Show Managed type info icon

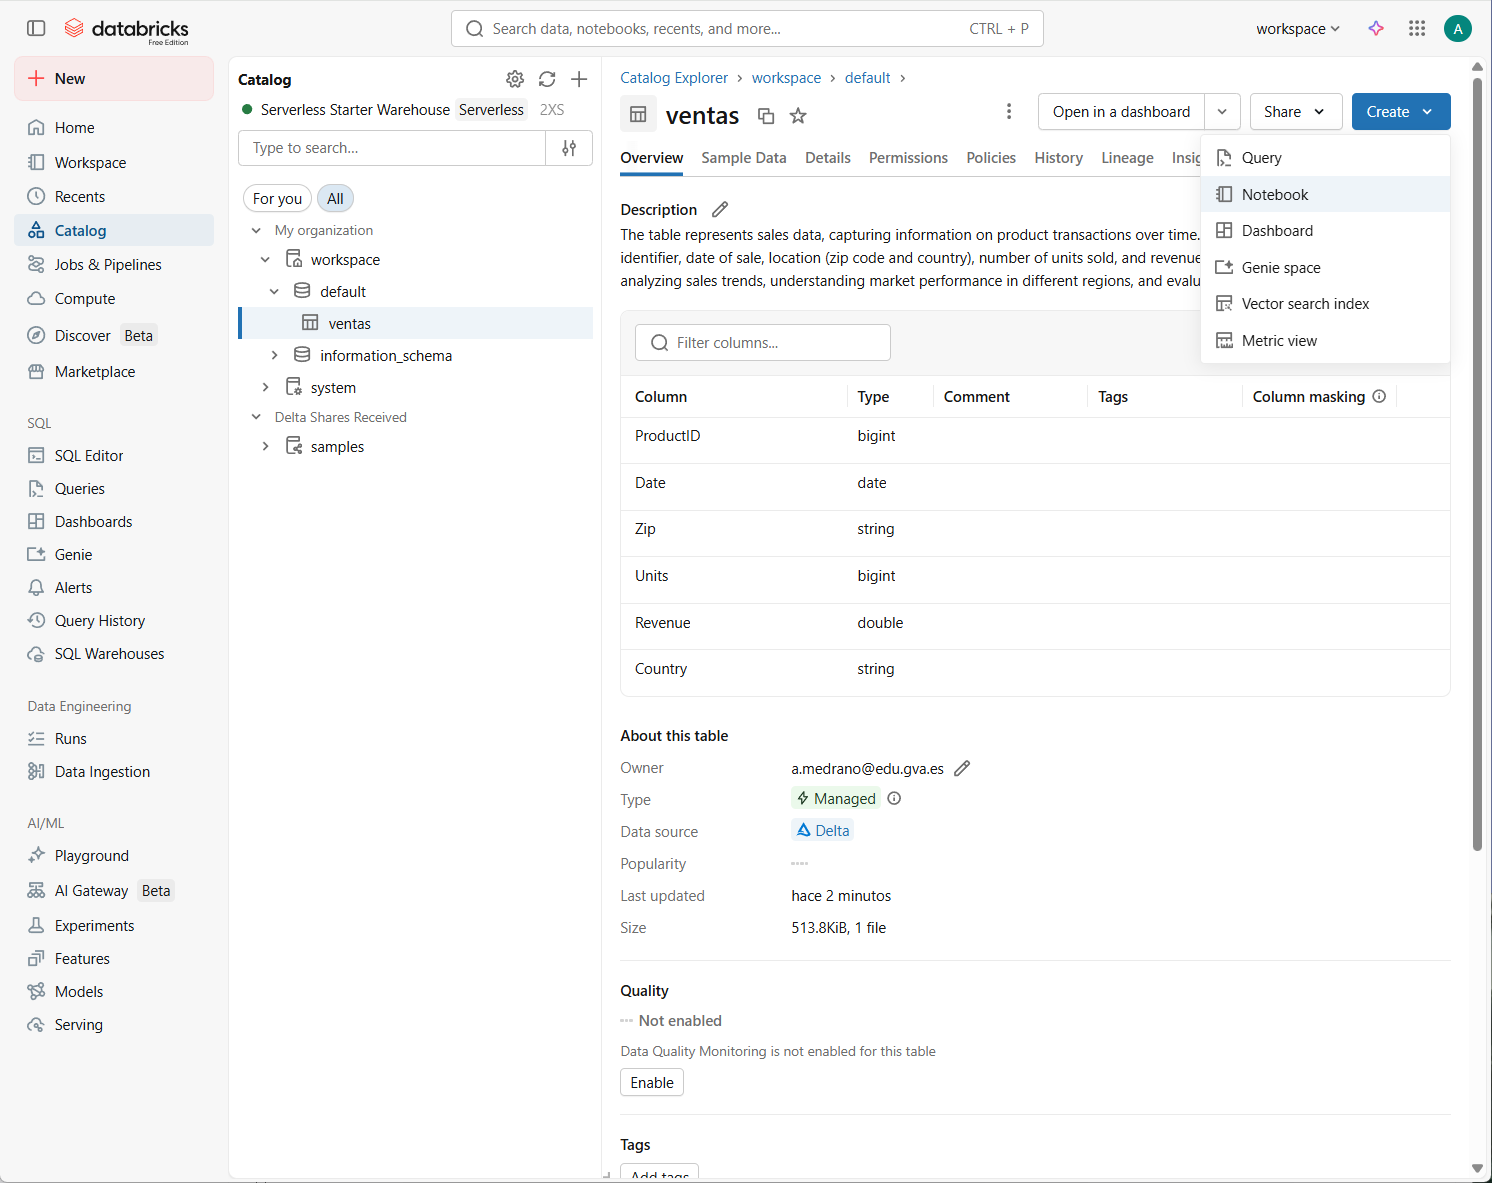(894, 798)
